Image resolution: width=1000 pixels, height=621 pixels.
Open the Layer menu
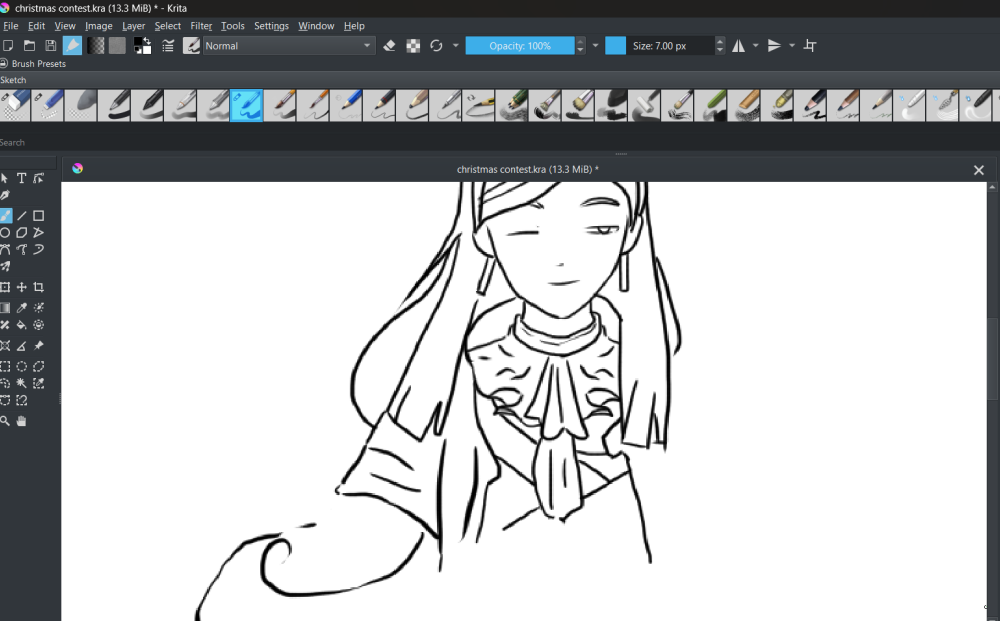click(x=133, y=26)
